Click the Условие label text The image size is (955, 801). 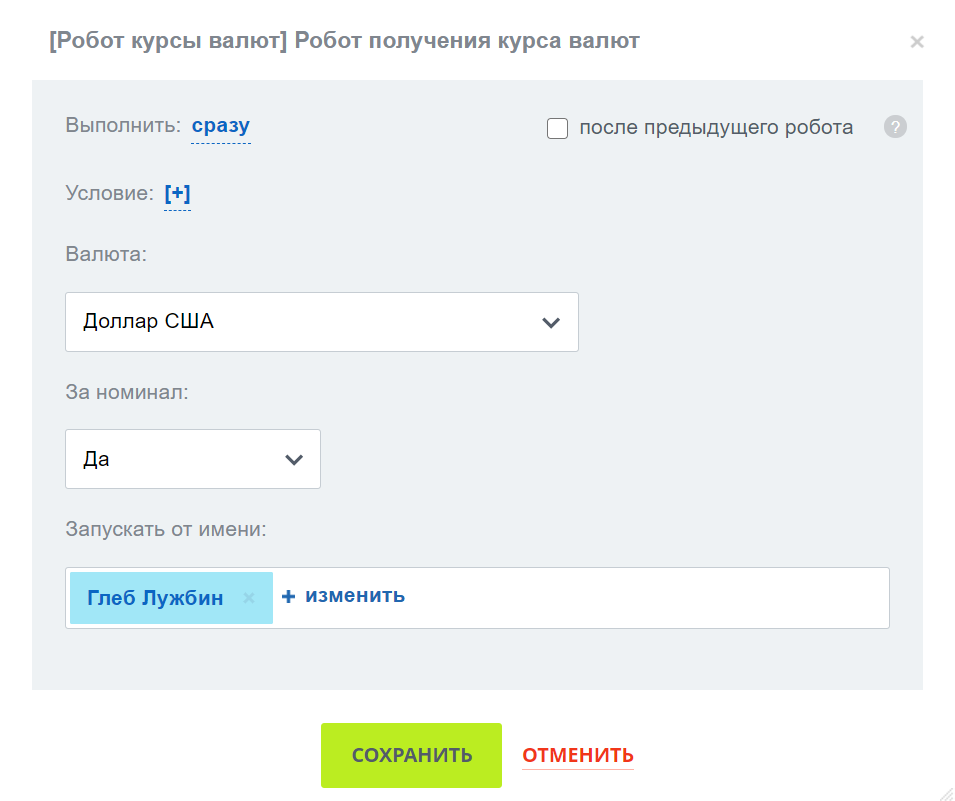point(109,193)
